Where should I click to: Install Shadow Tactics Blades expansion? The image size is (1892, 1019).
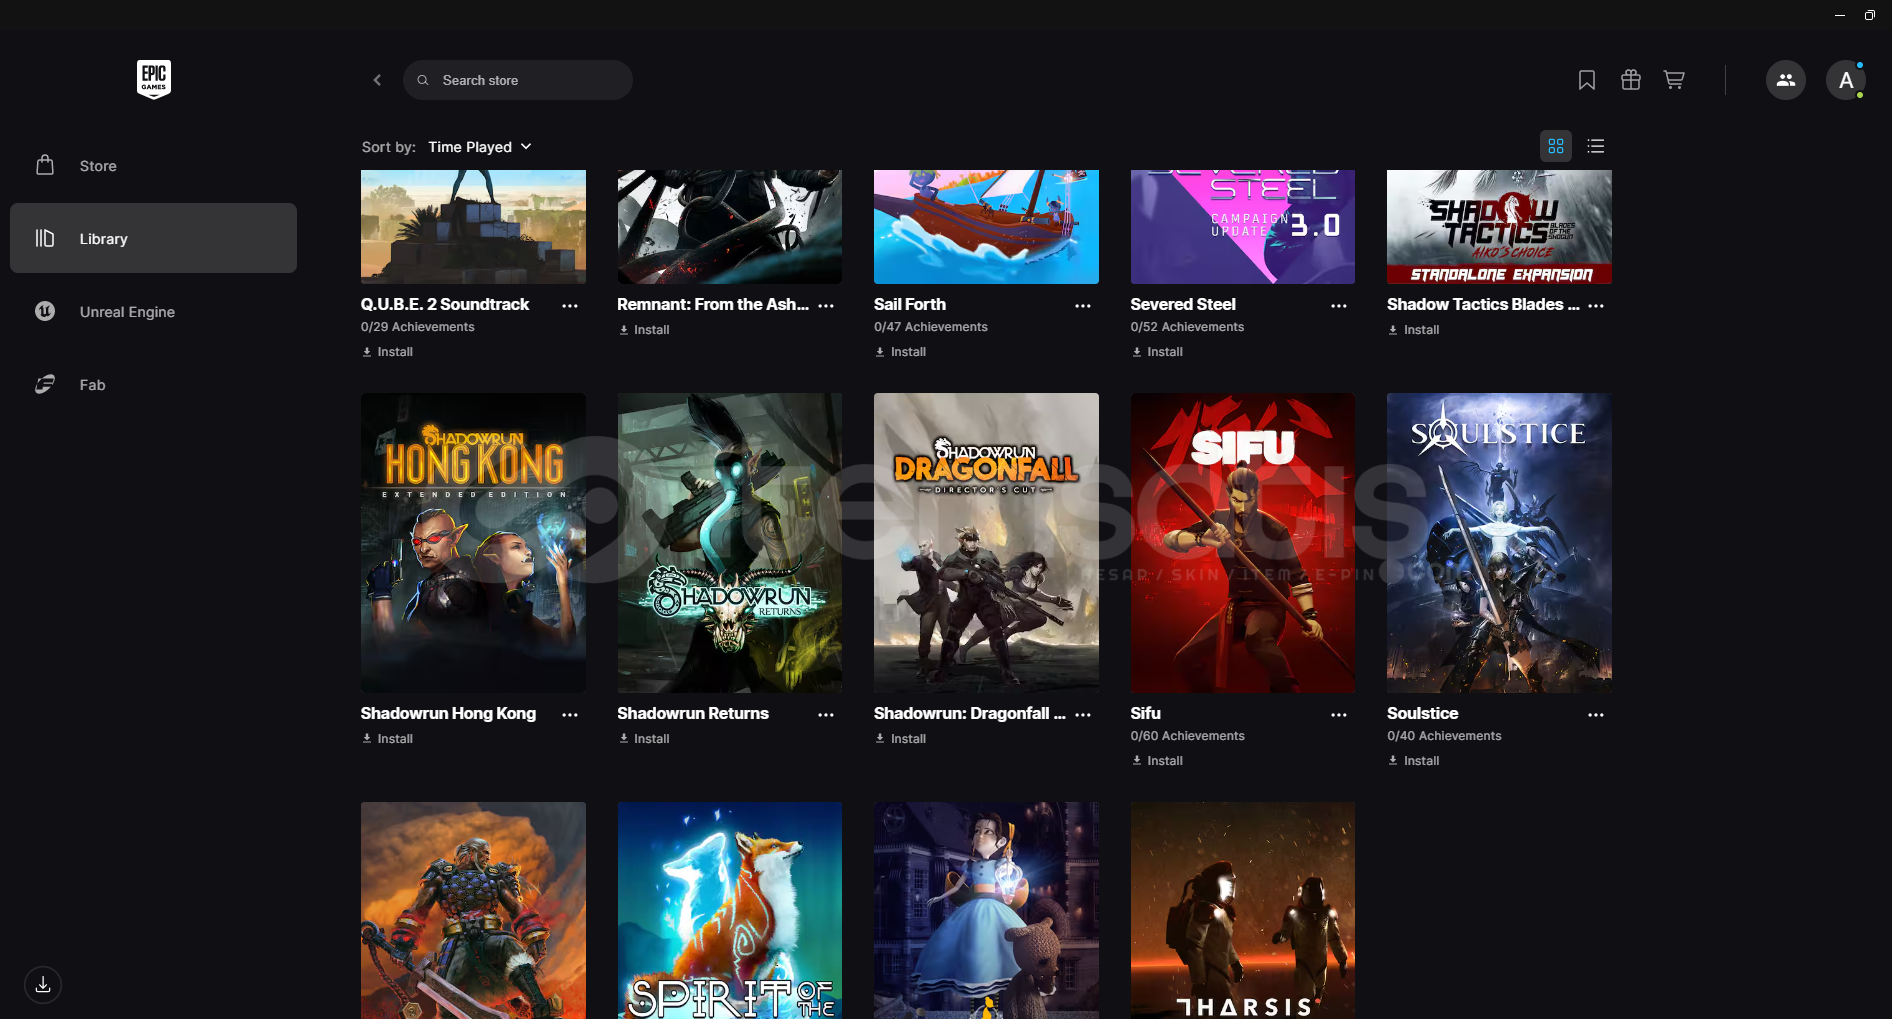pos(1413,330)
